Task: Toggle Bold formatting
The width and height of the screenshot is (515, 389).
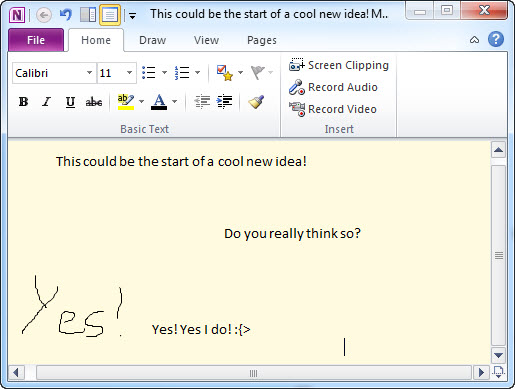Action: click(23, 102)
